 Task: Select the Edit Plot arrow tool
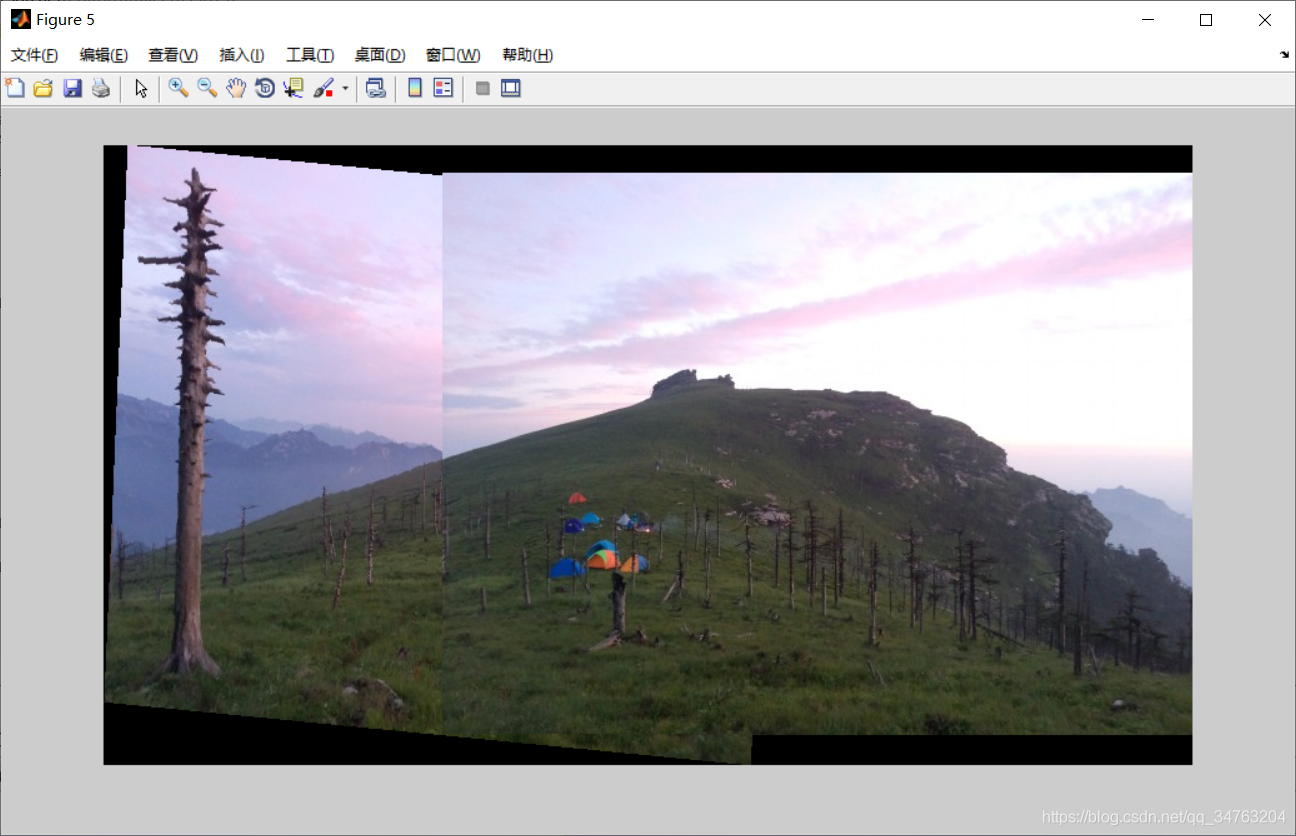coord(141,88)
